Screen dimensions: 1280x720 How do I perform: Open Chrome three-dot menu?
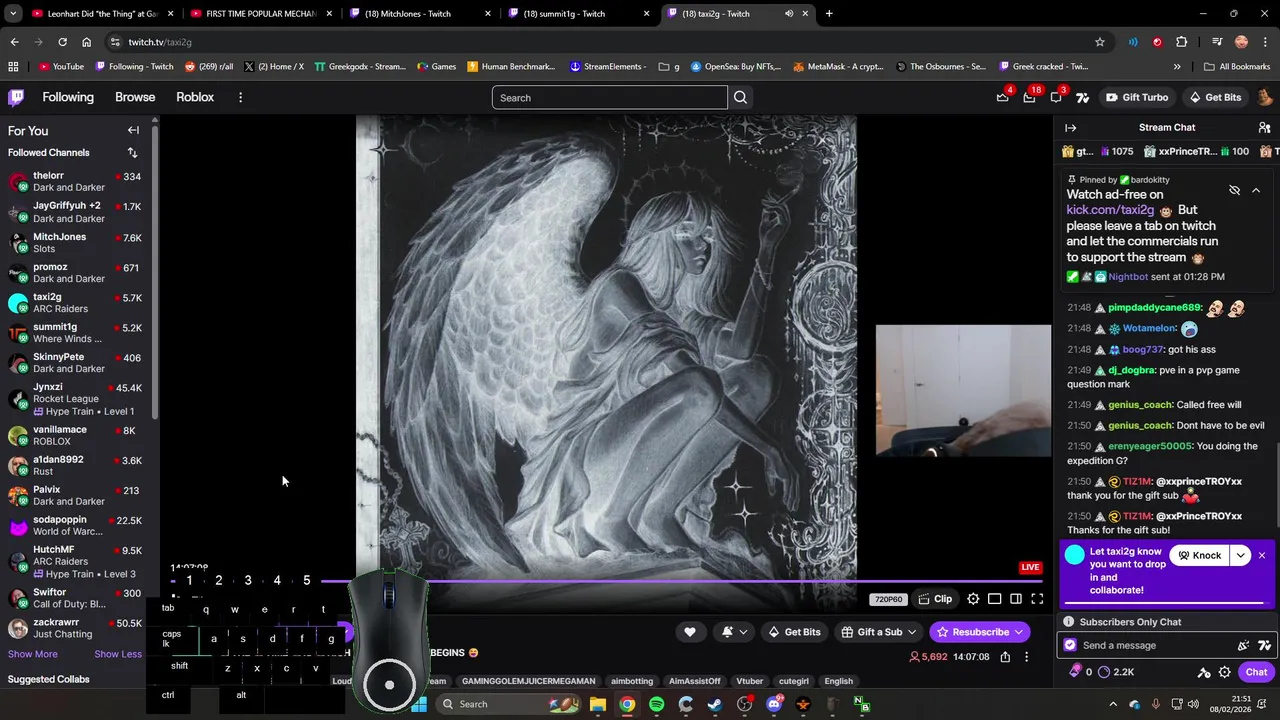(x=1265, y=42)
